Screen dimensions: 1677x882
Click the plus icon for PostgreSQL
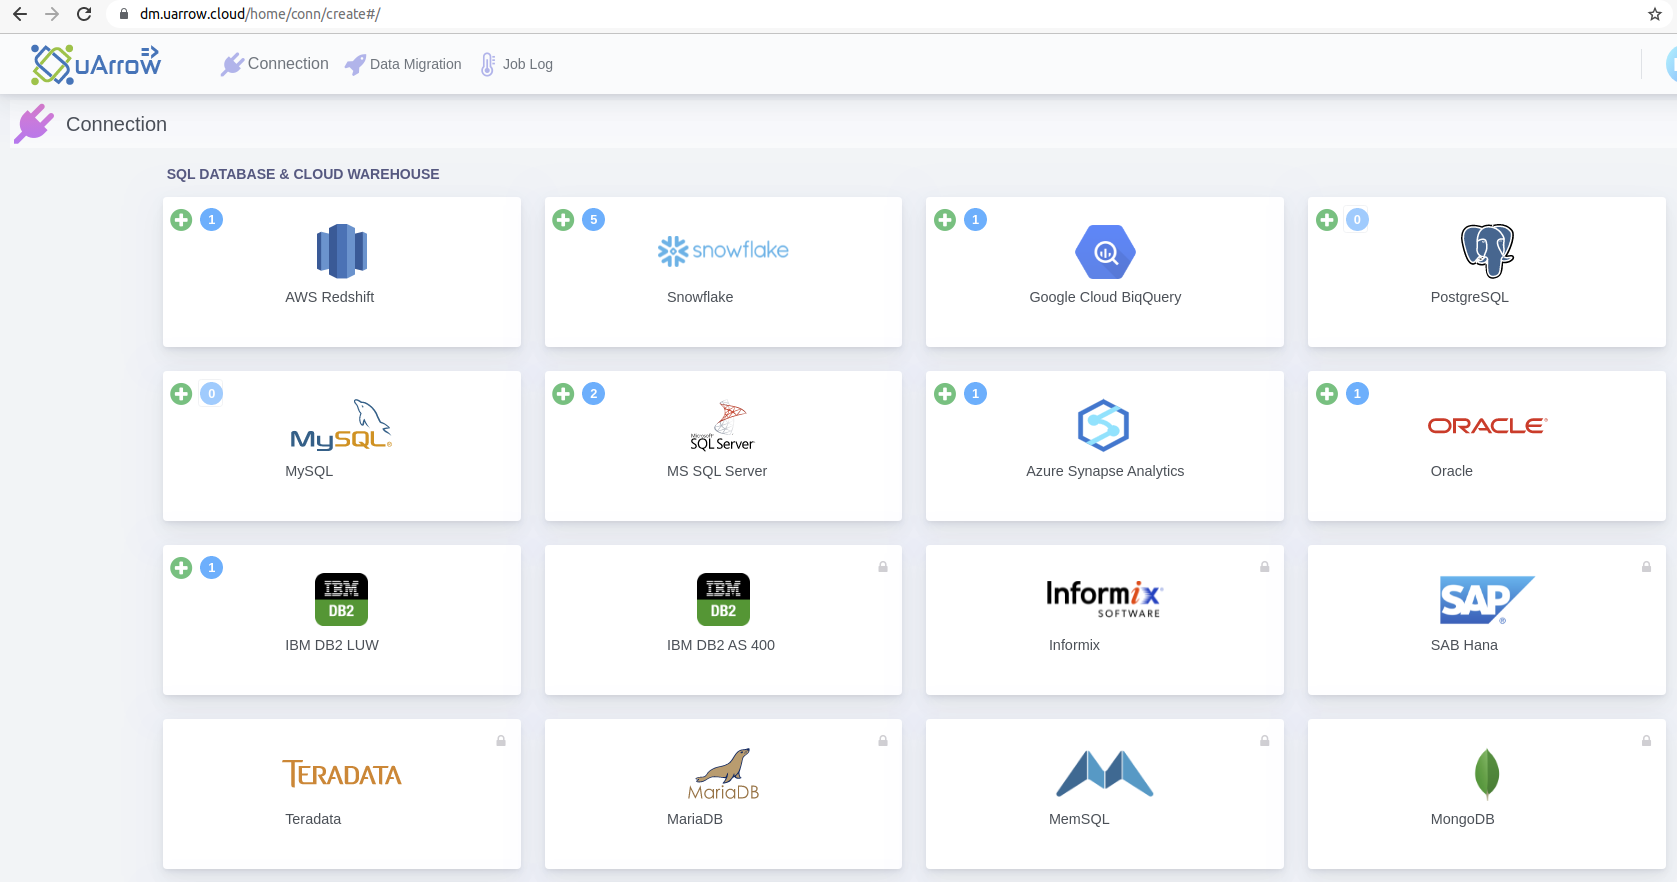pos(1327,220)
